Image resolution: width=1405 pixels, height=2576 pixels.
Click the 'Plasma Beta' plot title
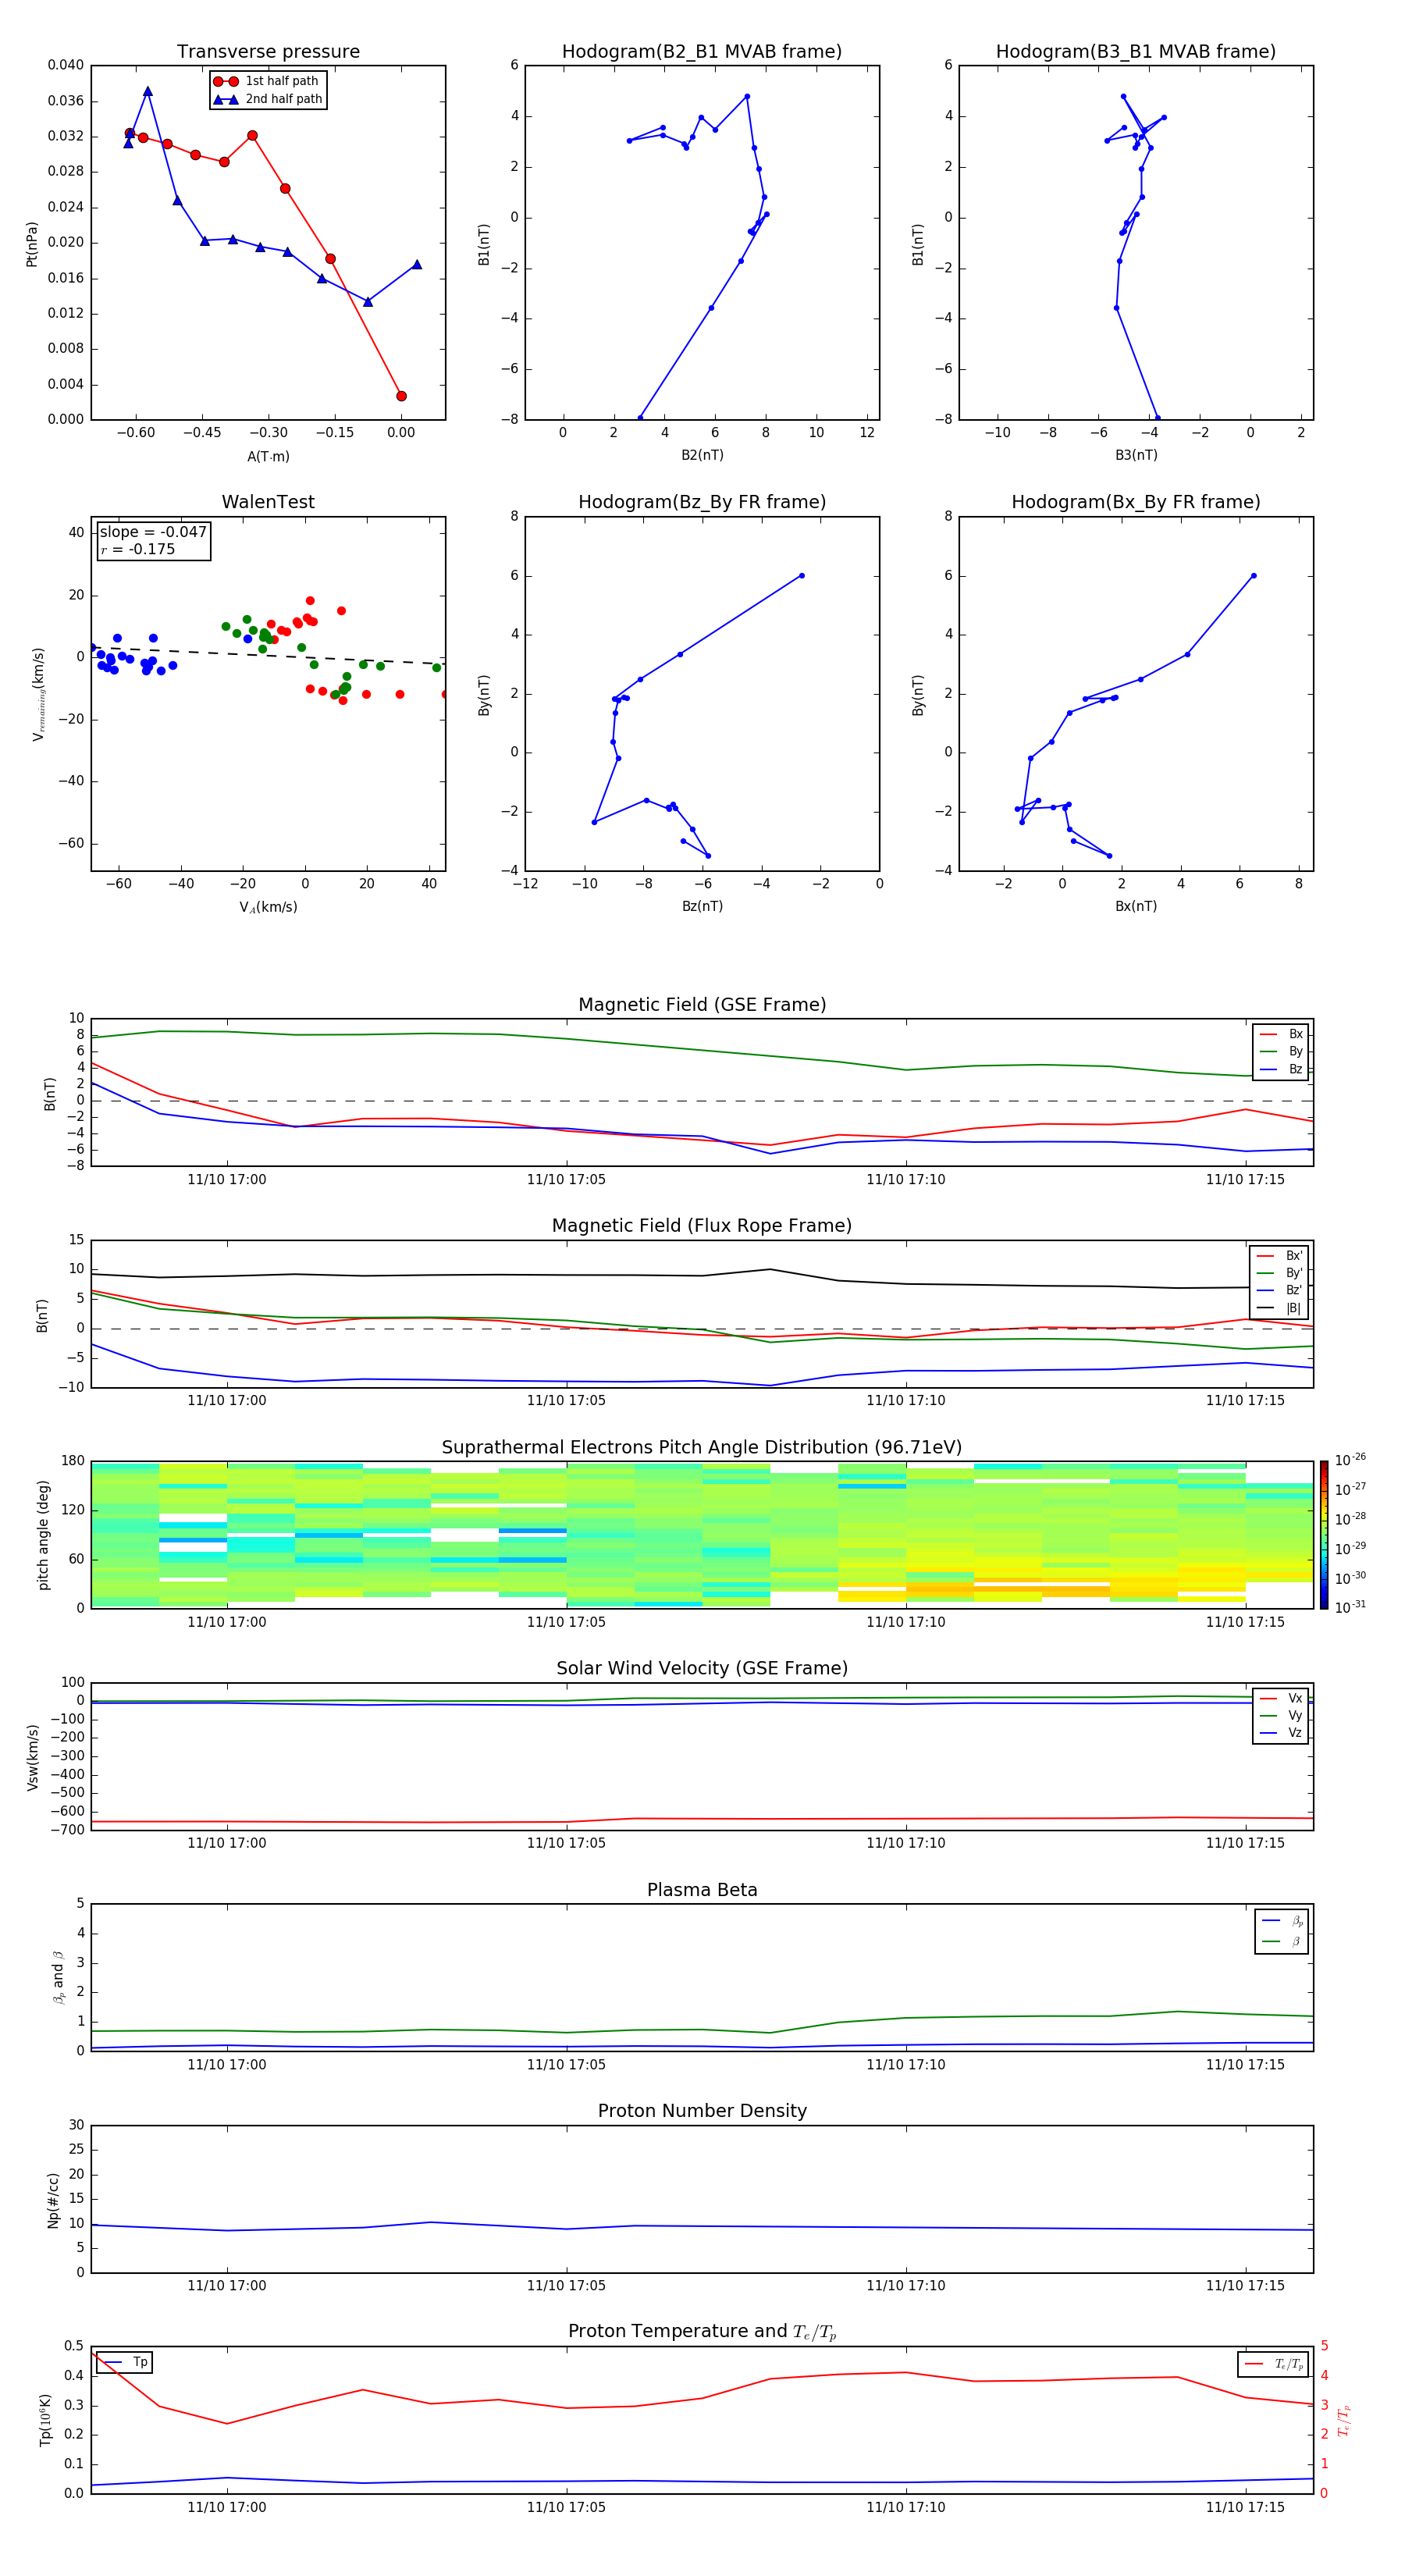pyautogui.click(x=702, y=1890)
